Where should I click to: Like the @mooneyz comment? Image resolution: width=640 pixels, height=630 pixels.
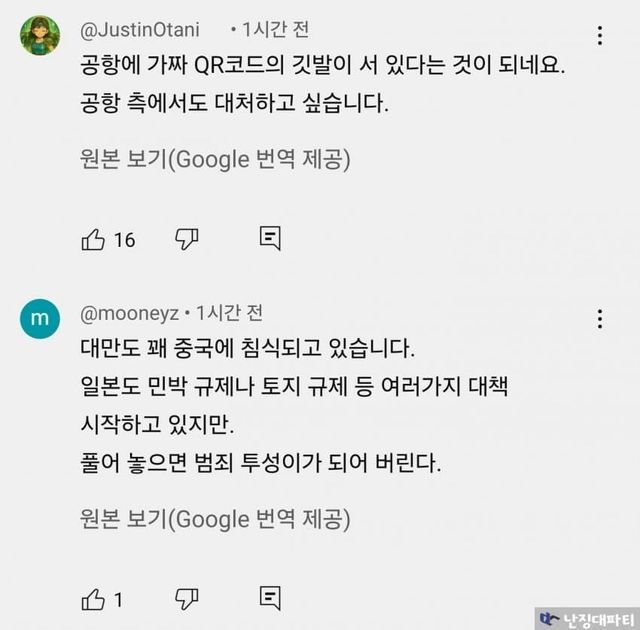click(93, 599)
